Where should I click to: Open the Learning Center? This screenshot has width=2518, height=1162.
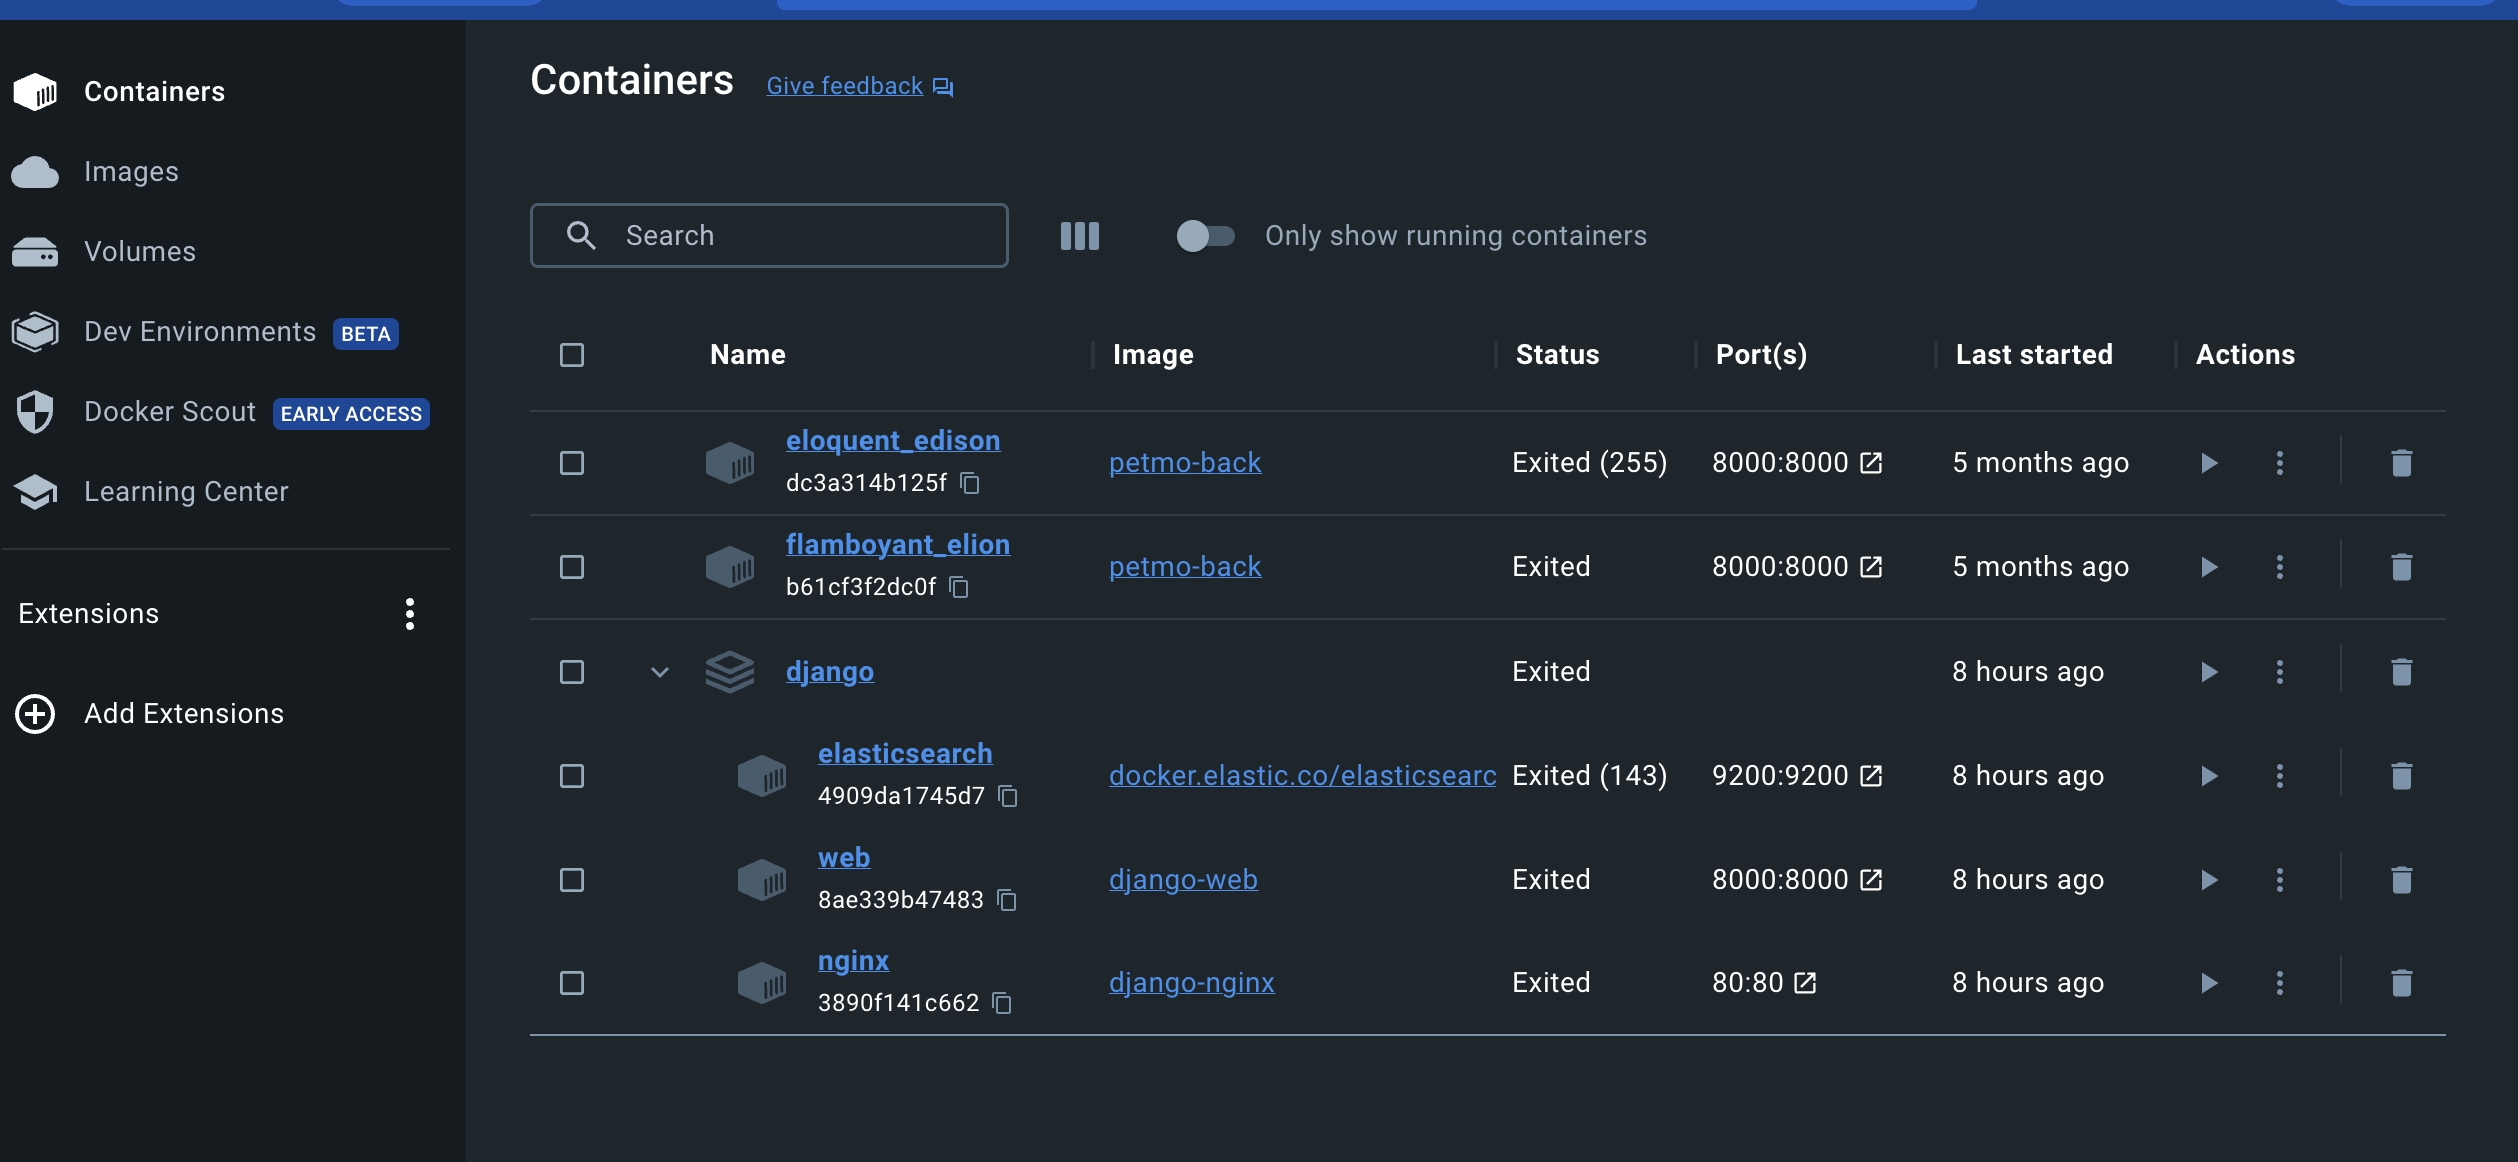(x=186, y=491)
